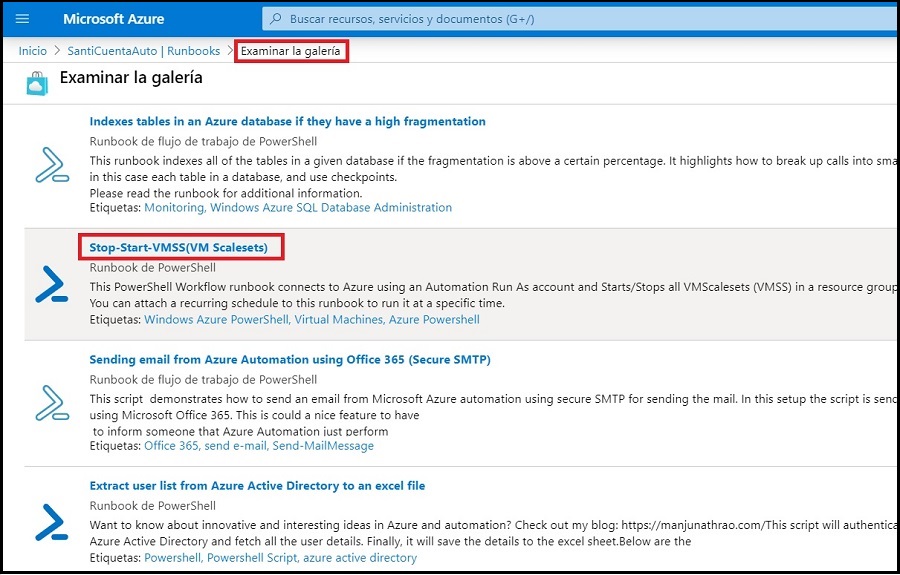The height and width of the screenshot is (575, 900).
Task: Filter by Azure Powershell tag
Action: tap(435, 319)
